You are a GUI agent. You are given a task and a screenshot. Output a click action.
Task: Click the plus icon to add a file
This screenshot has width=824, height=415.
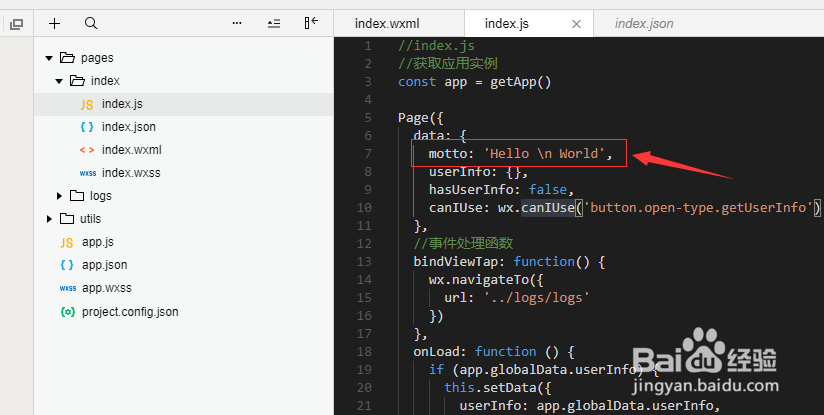(x=54, y=23)
